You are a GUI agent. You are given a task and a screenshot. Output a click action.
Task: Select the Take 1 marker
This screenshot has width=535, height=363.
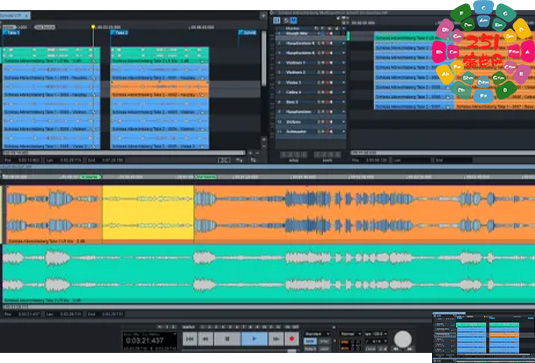click(x=12, y=33)
